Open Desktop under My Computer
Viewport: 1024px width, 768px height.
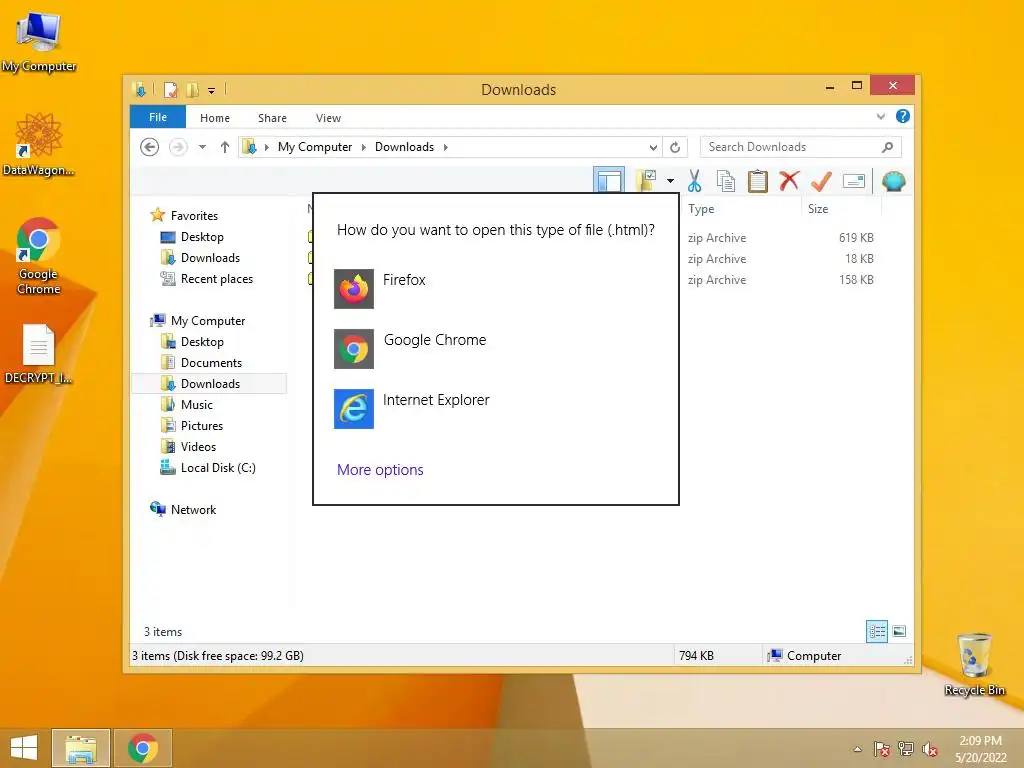pos(202,342)
